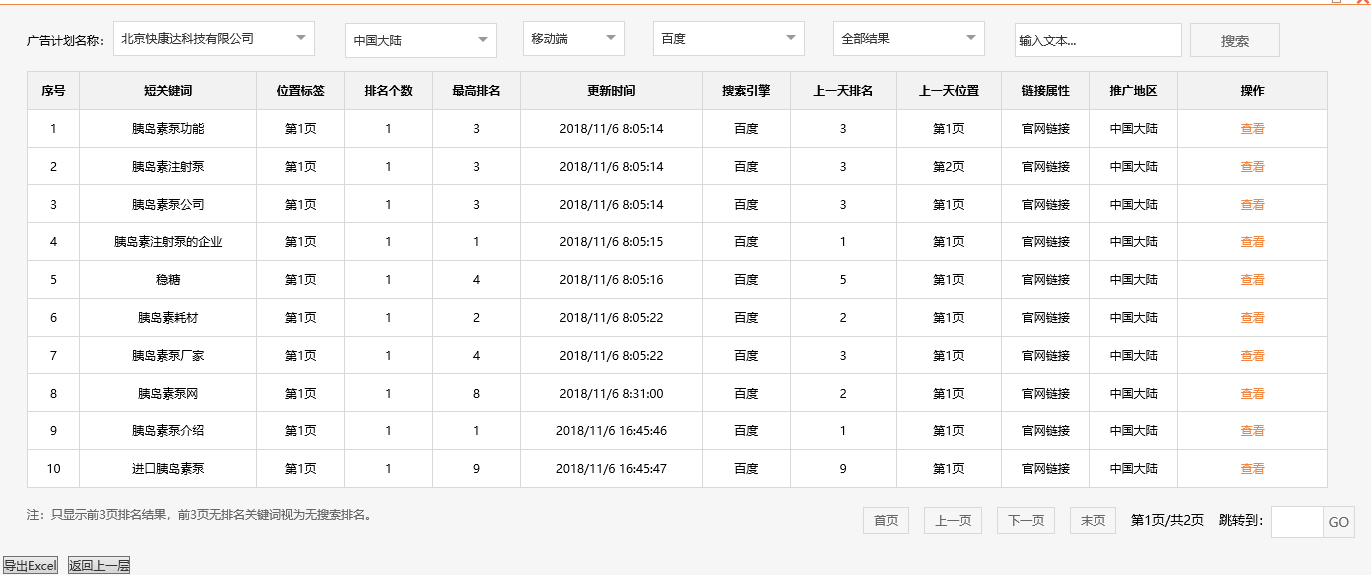Viewport: 1371px width, 575px height.
Task: Expand the 中国大陆 region dropdown
Action: (x=421, y=40)
